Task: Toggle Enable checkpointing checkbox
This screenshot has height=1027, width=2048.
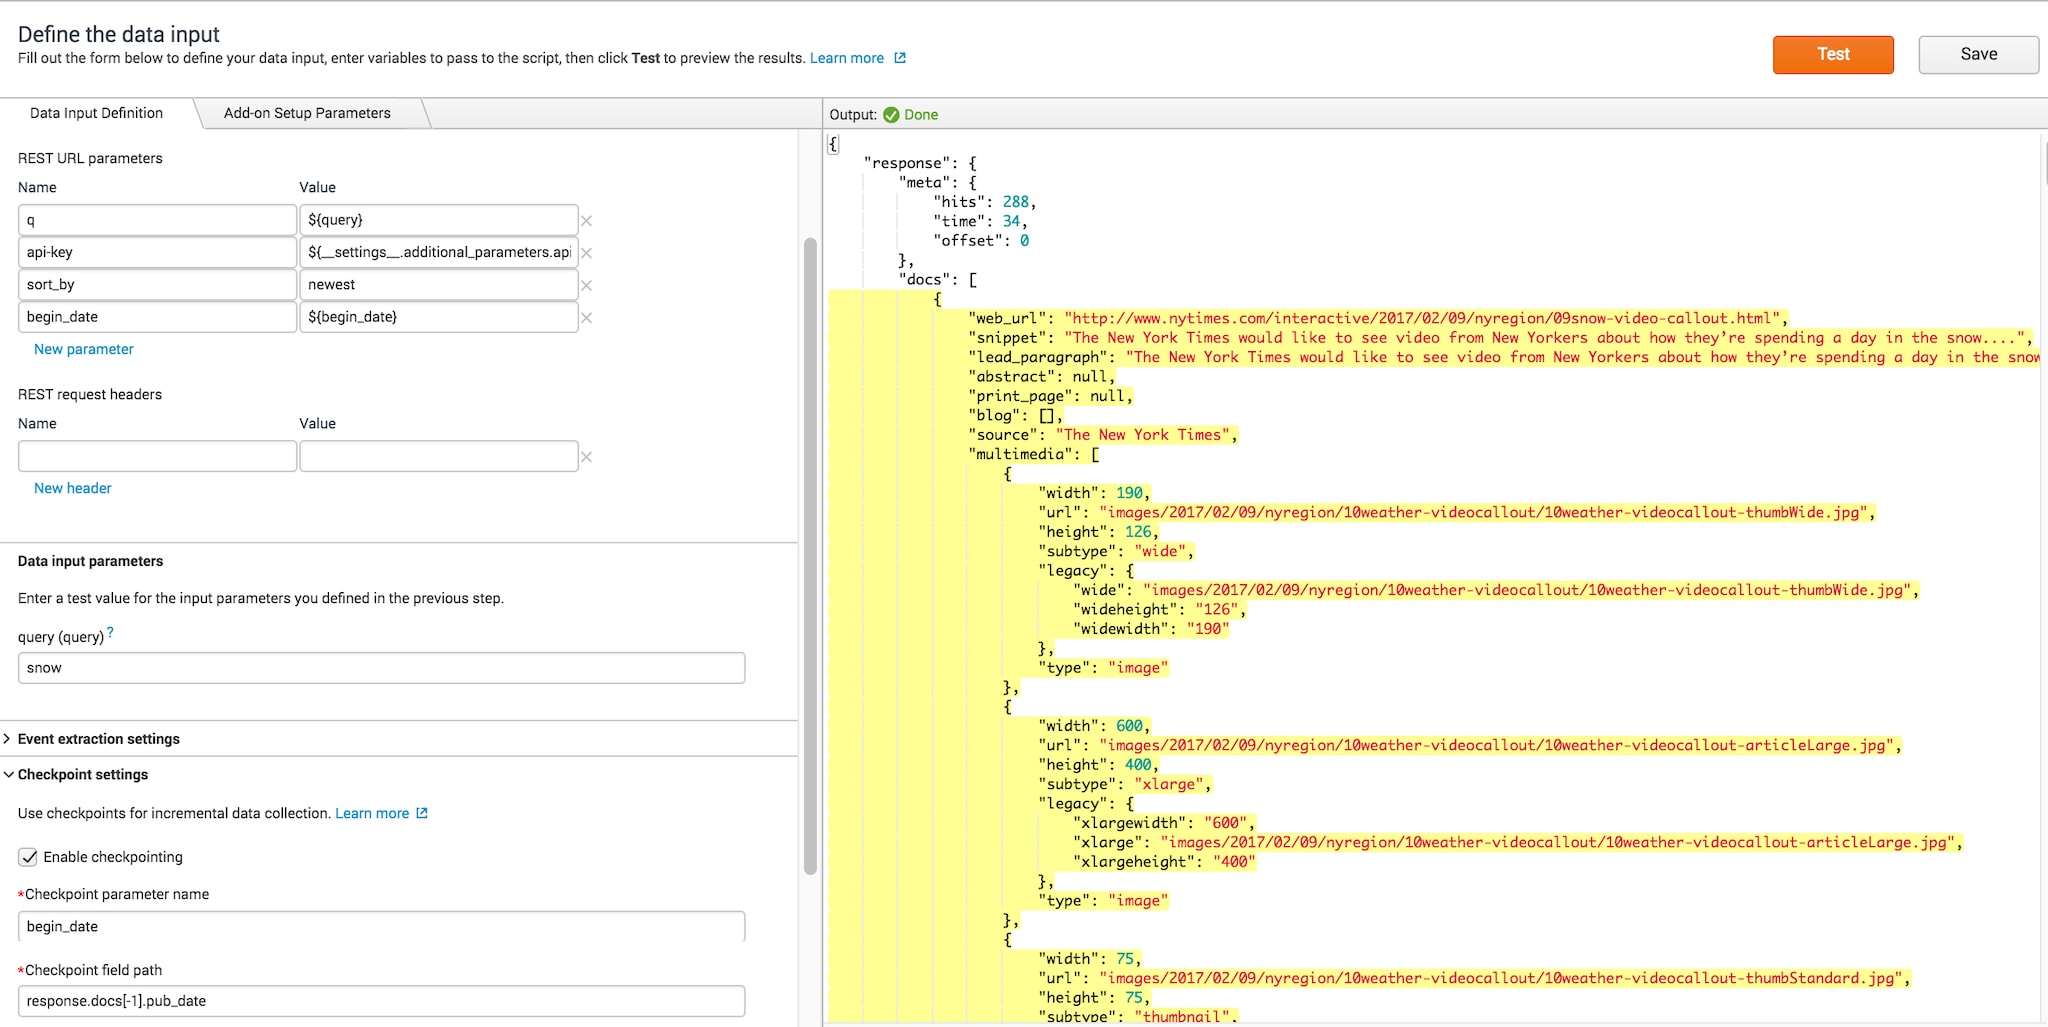Action: pos(29,857)
